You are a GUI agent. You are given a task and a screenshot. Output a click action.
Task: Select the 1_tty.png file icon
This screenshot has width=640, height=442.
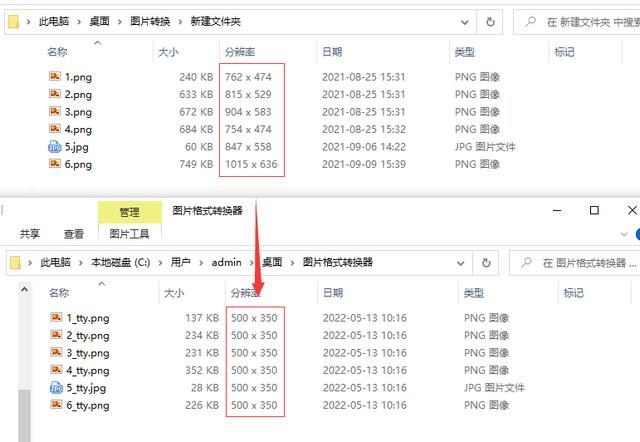click(56, 317)
